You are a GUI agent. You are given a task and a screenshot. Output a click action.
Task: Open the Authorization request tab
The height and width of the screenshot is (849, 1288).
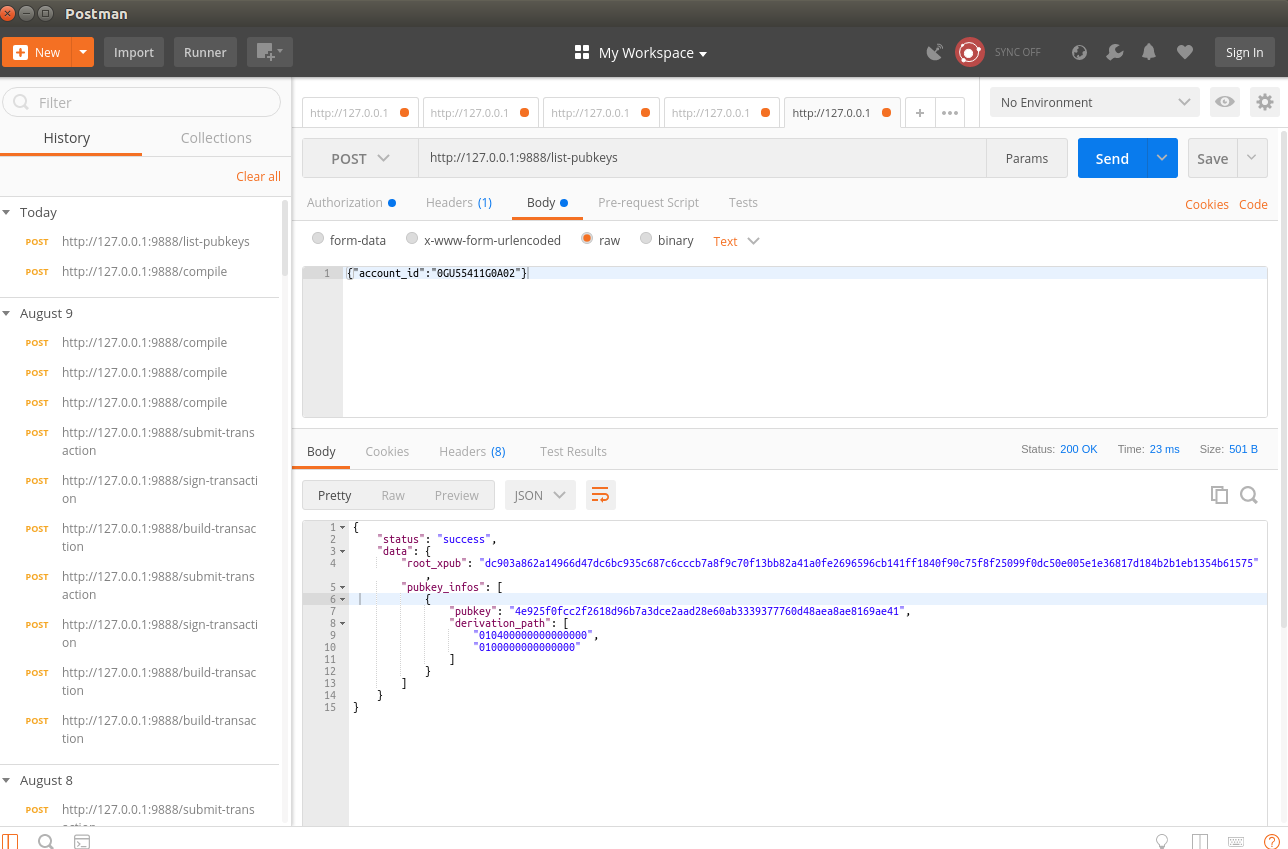(351, 202)
